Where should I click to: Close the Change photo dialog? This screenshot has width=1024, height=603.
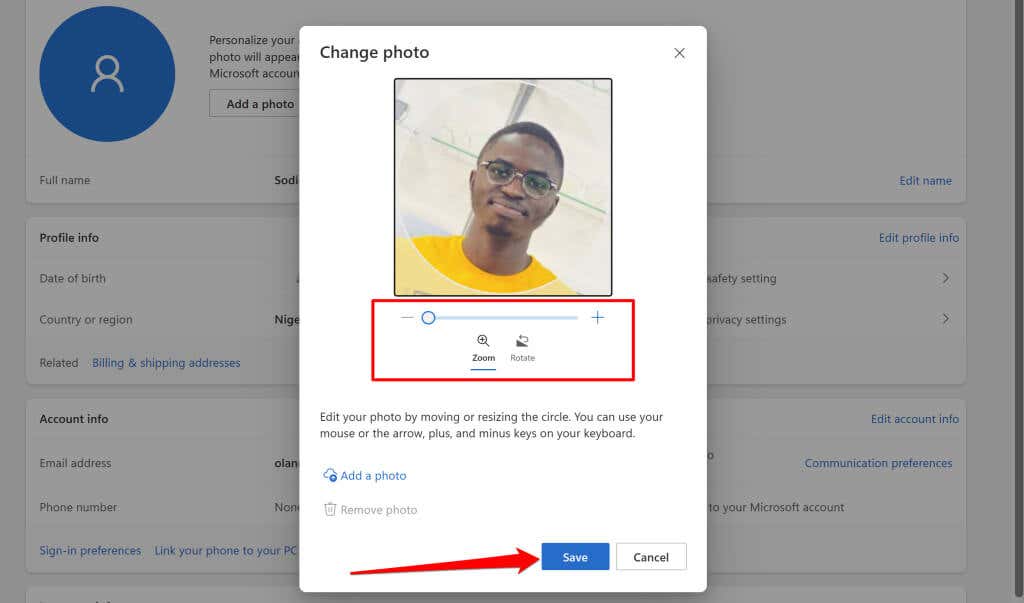tap(679, 53)
